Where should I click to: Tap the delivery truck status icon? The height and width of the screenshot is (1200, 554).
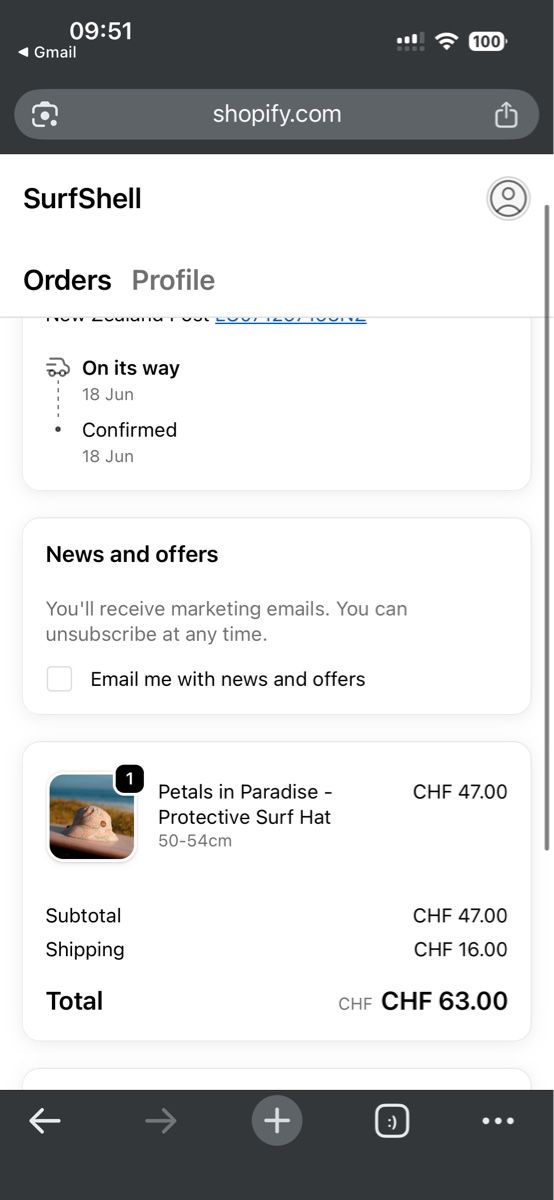pos(58,368)
